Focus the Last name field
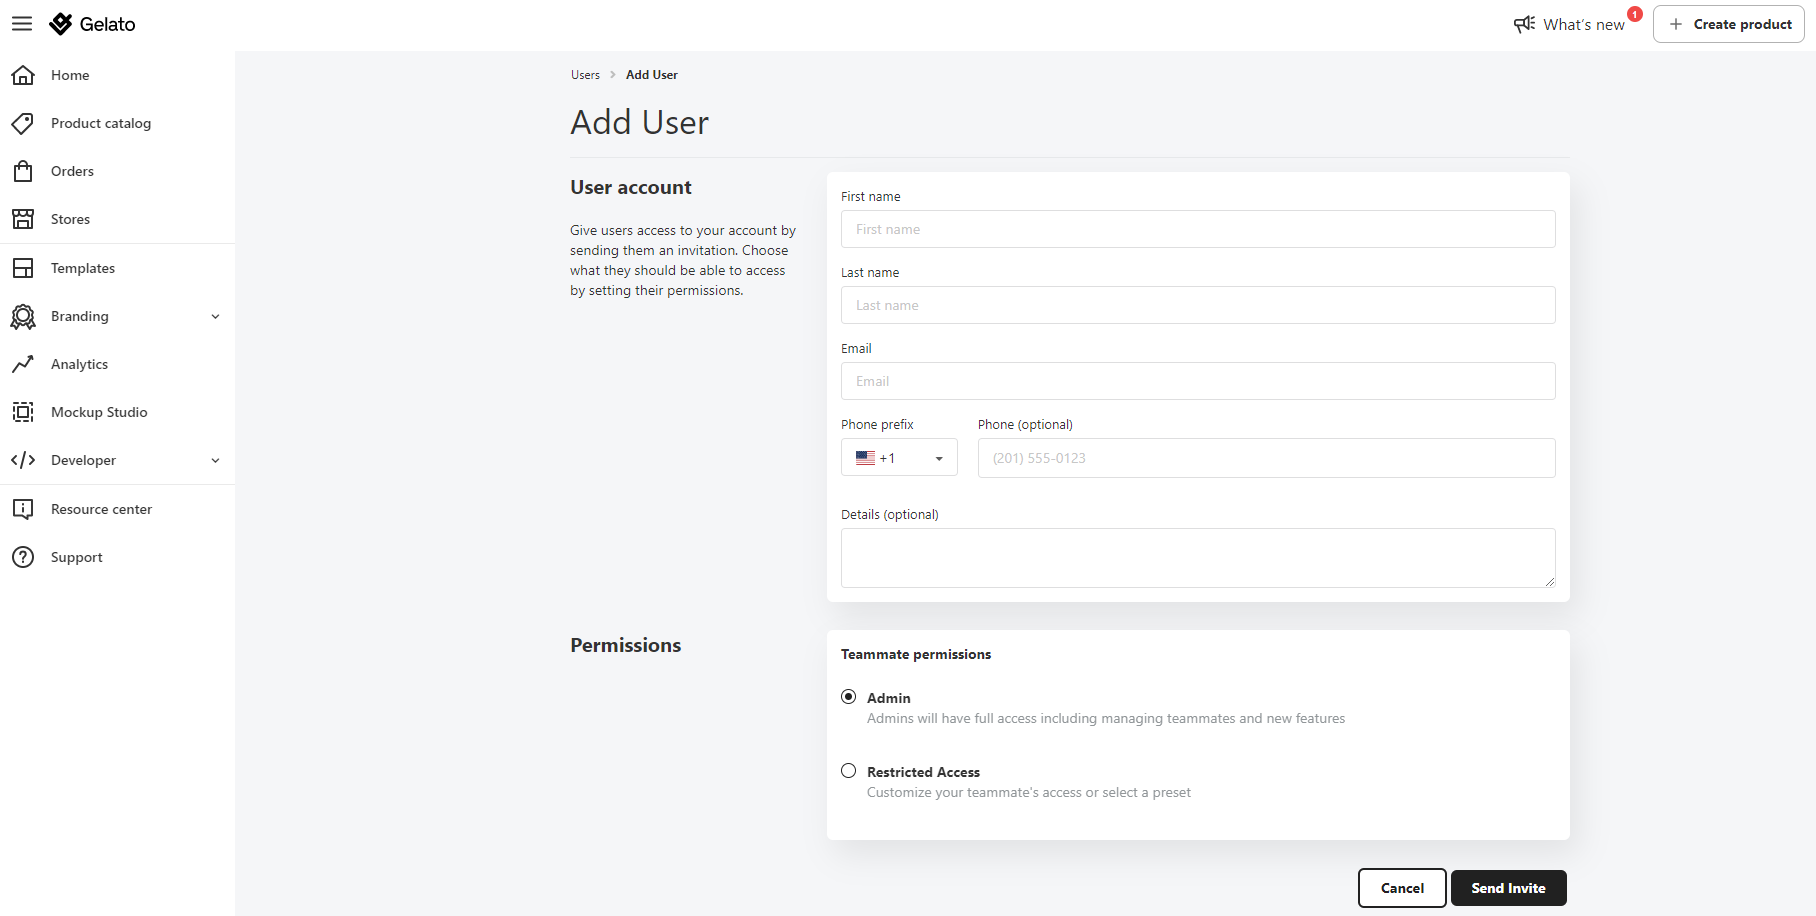 1198,305
